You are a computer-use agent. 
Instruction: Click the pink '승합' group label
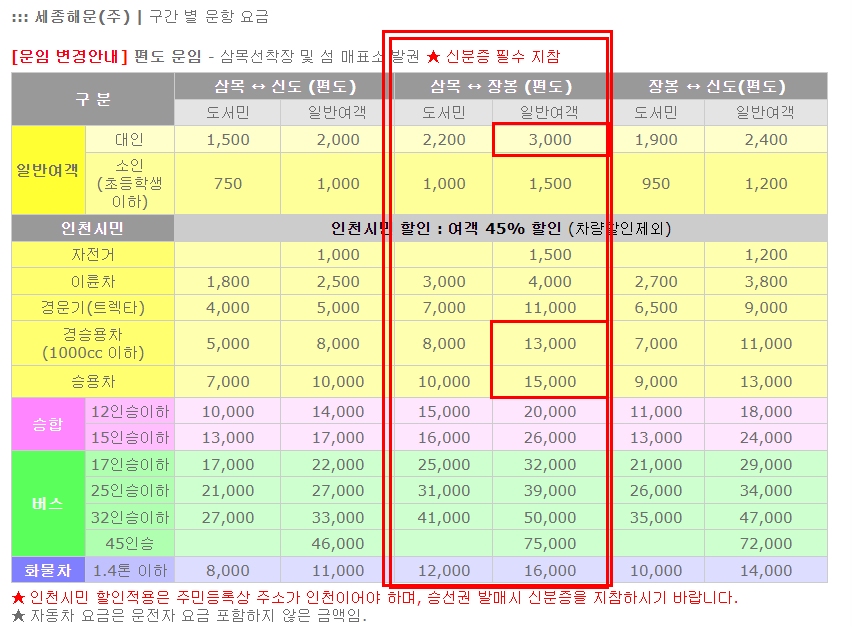pos(48,424)
